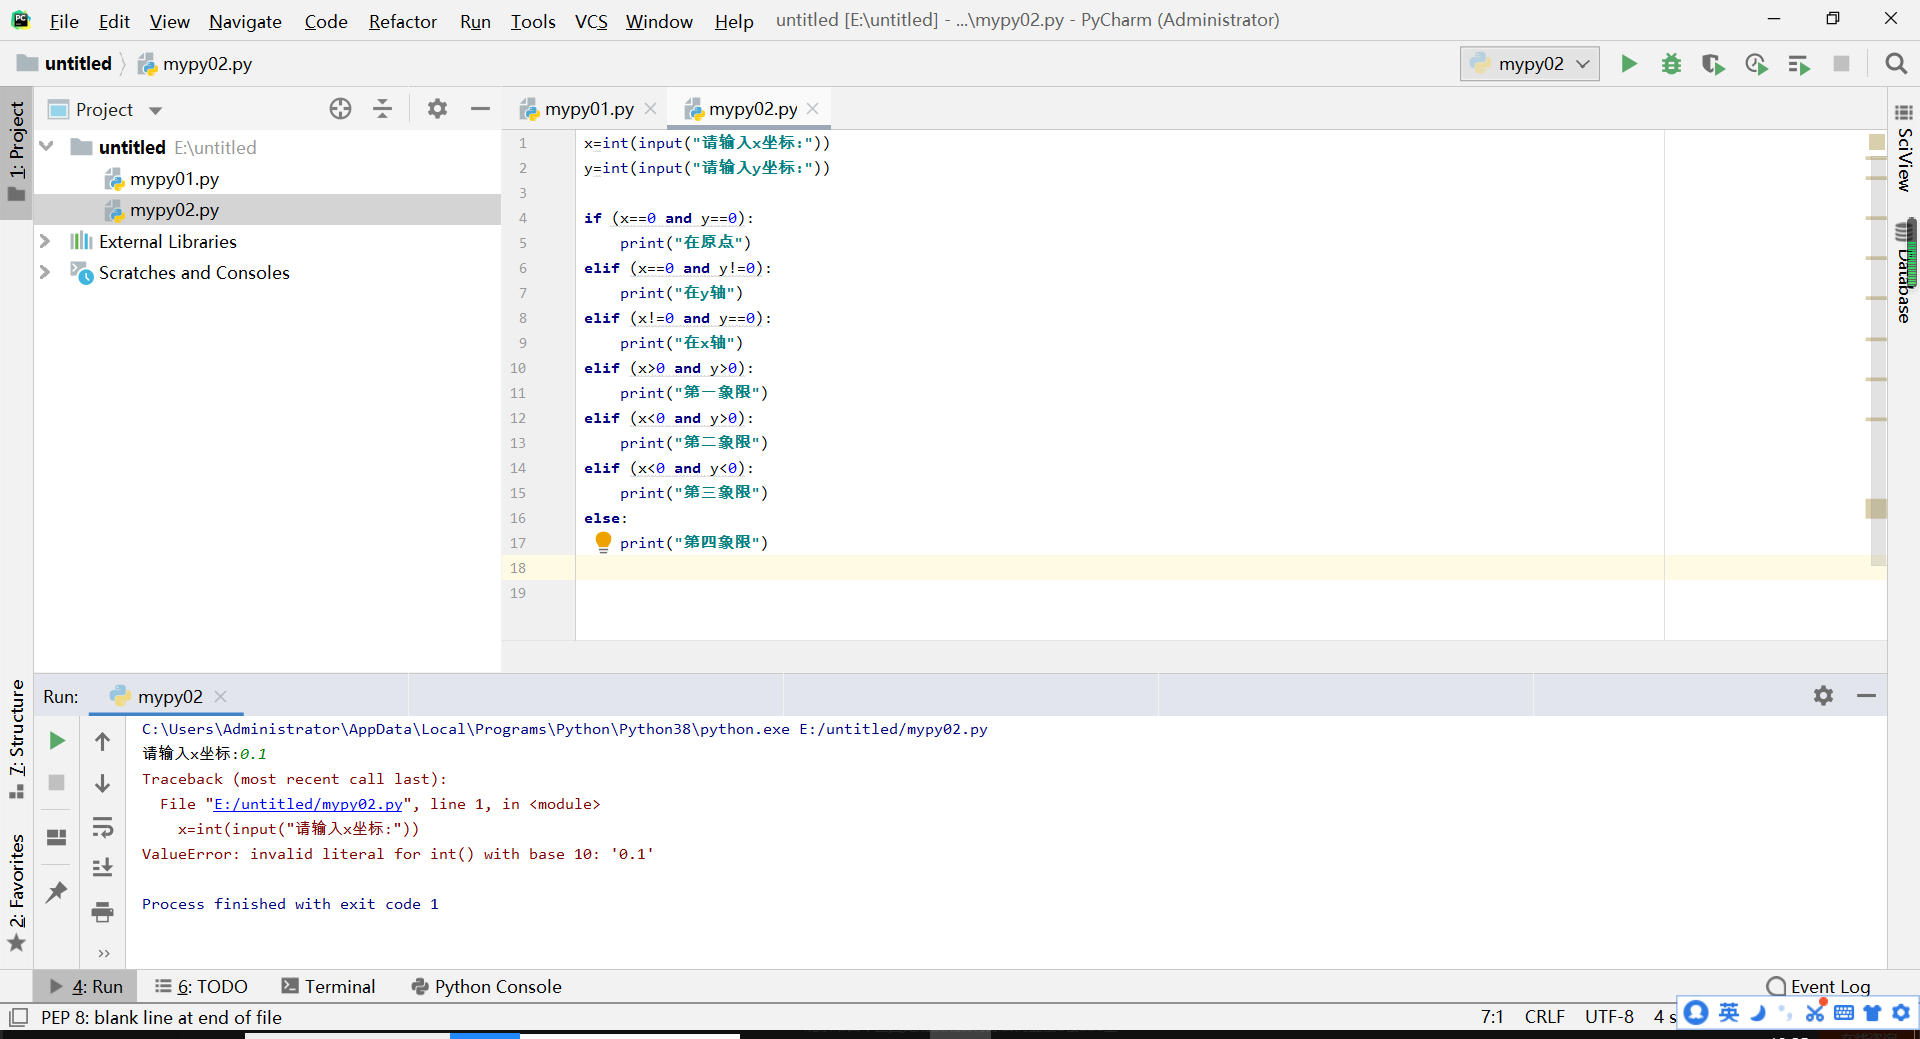Toggle the 7: Structure tool window
The image size is (1920, 1039).
coord(17,738)
